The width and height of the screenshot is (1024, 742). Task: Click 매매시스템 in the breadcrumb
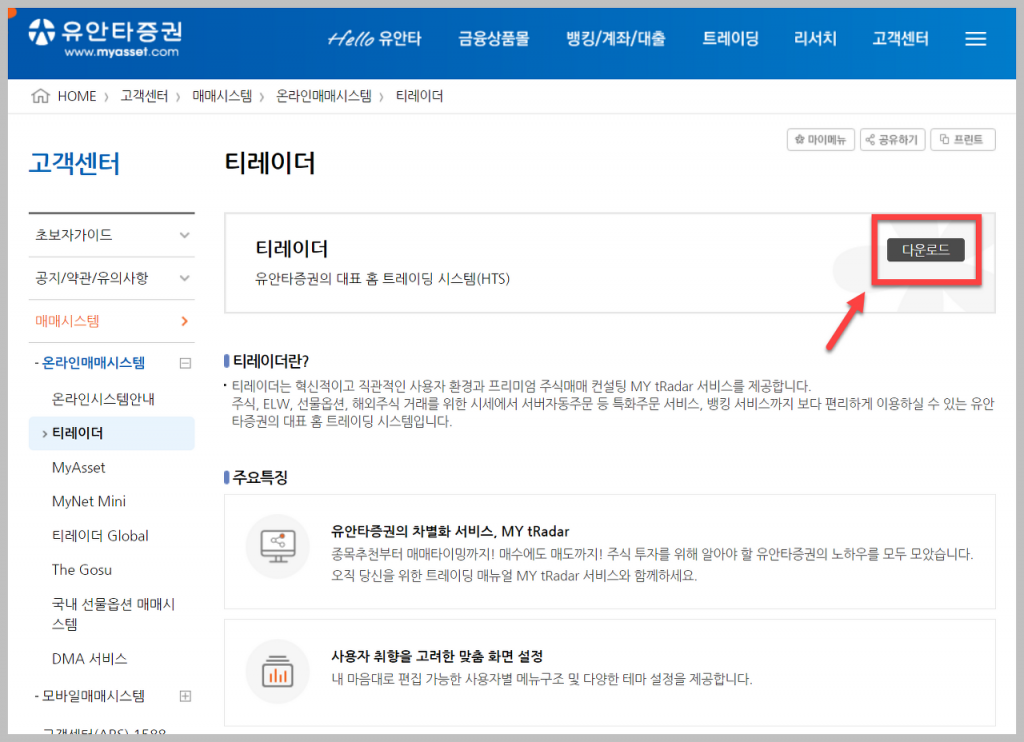click(x=222, y=96)
